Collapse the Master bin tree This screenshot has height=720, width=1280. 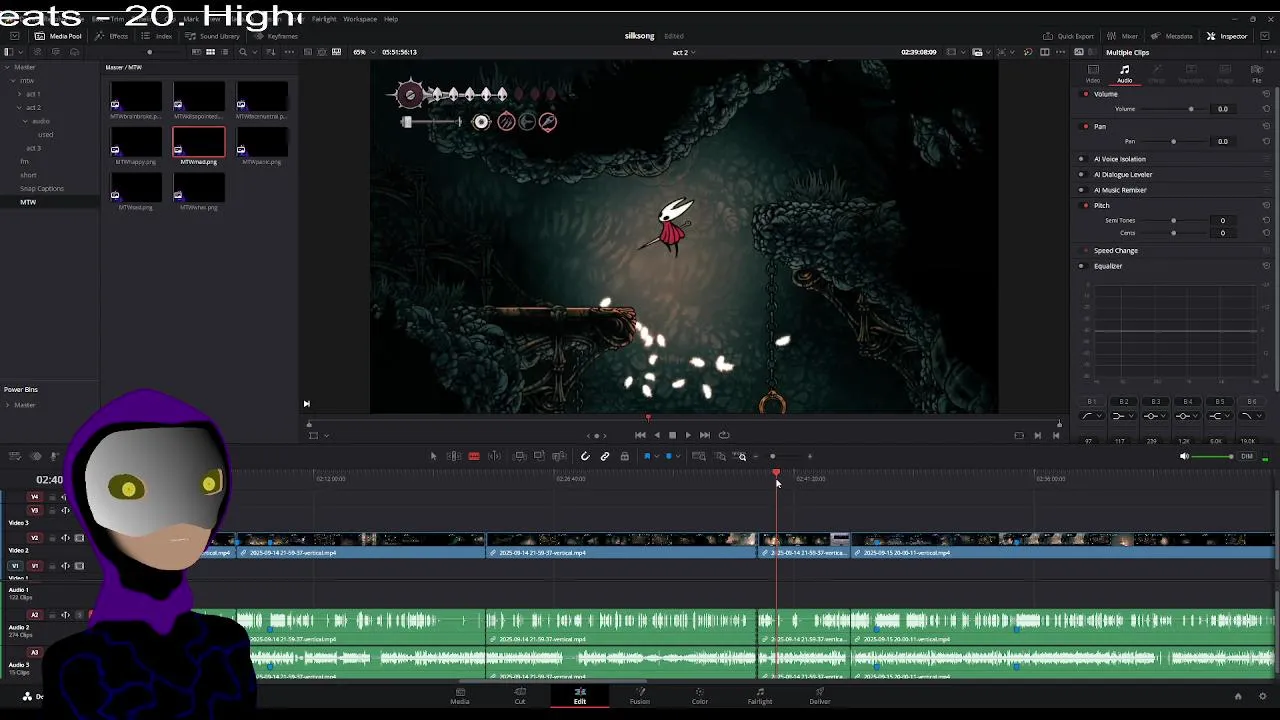[x=7, y=67]
